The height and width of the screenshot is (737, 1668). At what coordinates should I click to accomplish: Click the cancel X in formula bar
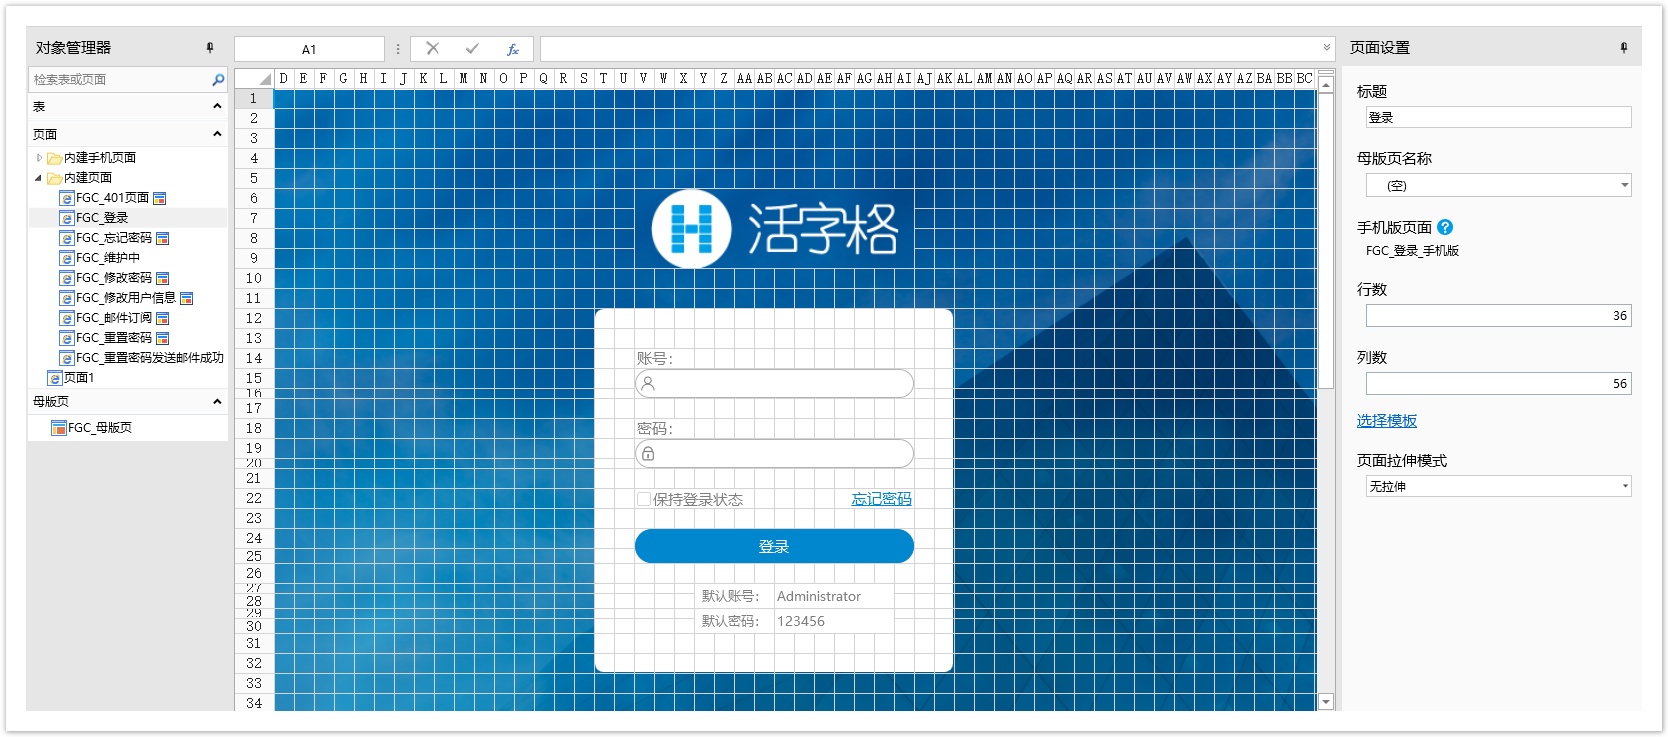(433, 48)
